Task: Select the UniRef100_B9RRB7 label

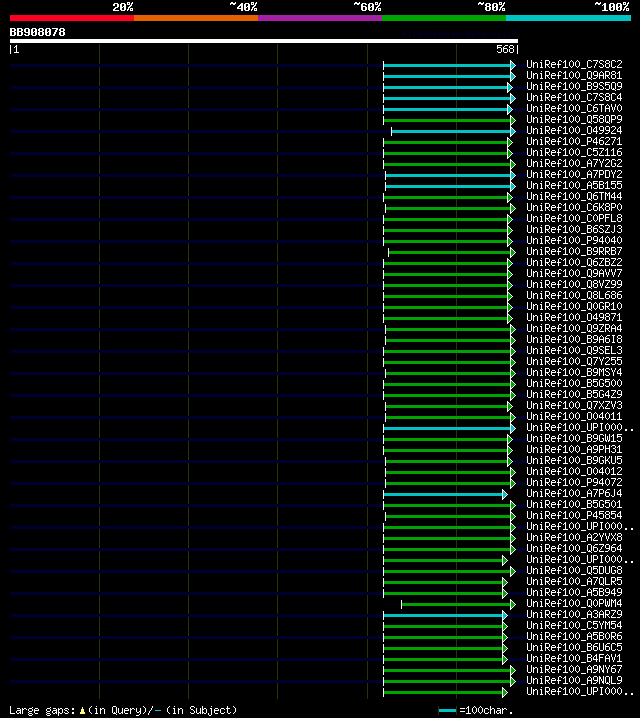Action: (574, 251)
